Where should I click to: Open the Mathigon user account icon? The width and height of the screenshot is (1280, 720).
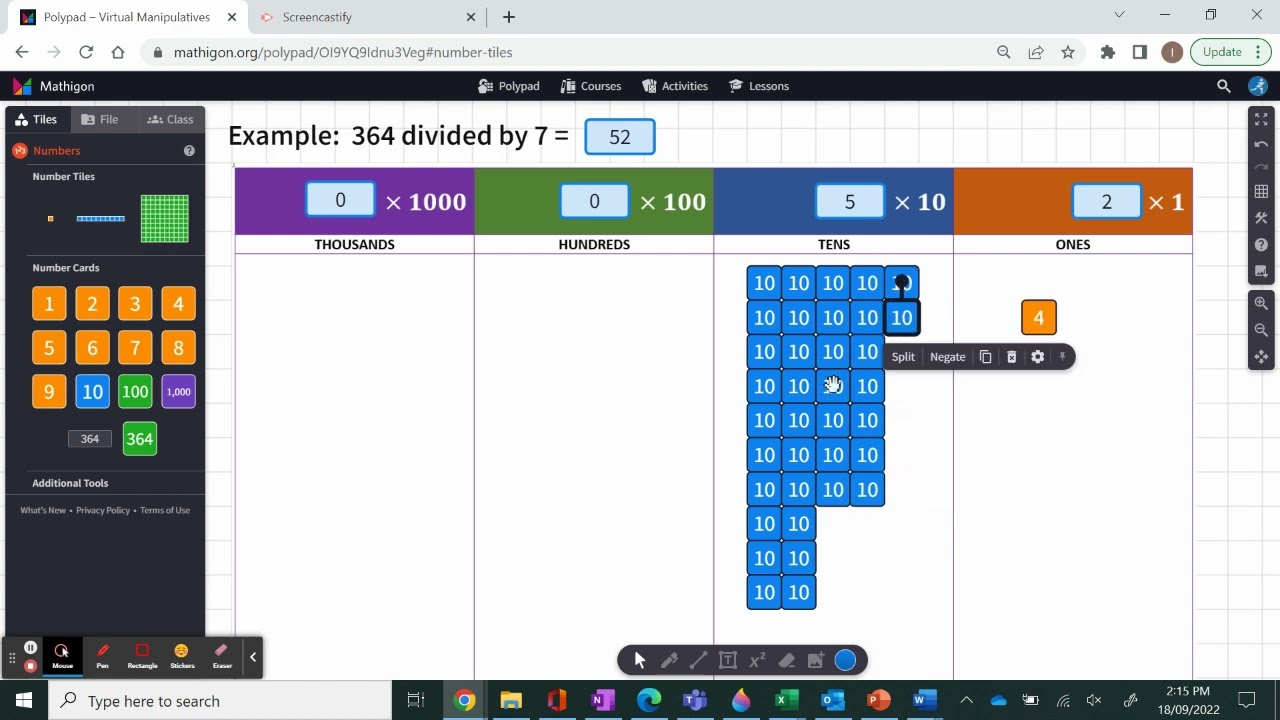click(x=1258, y=86)
